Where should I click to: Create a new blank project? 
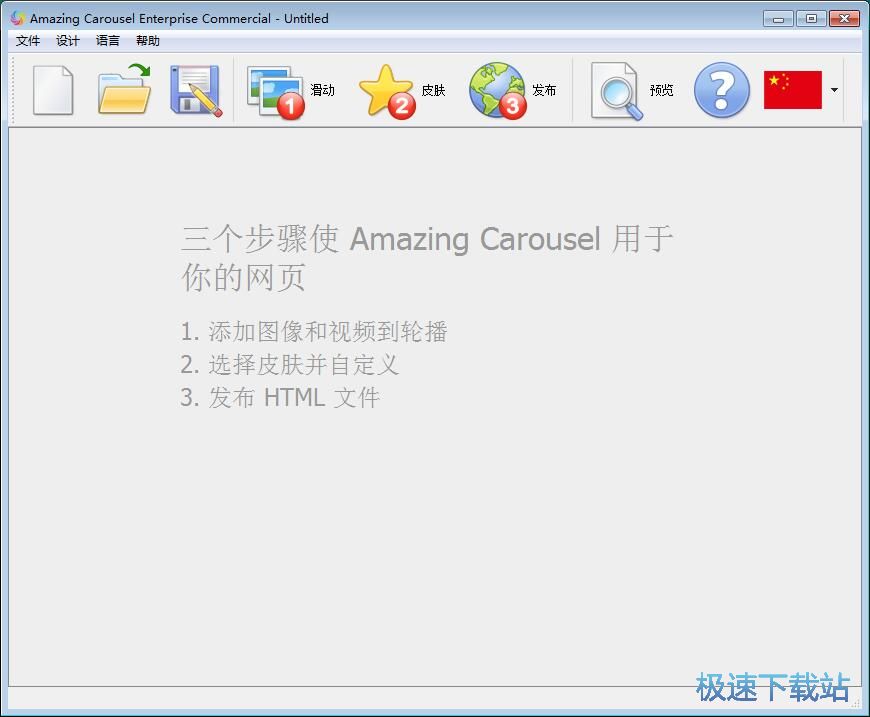tap(53, 90)
